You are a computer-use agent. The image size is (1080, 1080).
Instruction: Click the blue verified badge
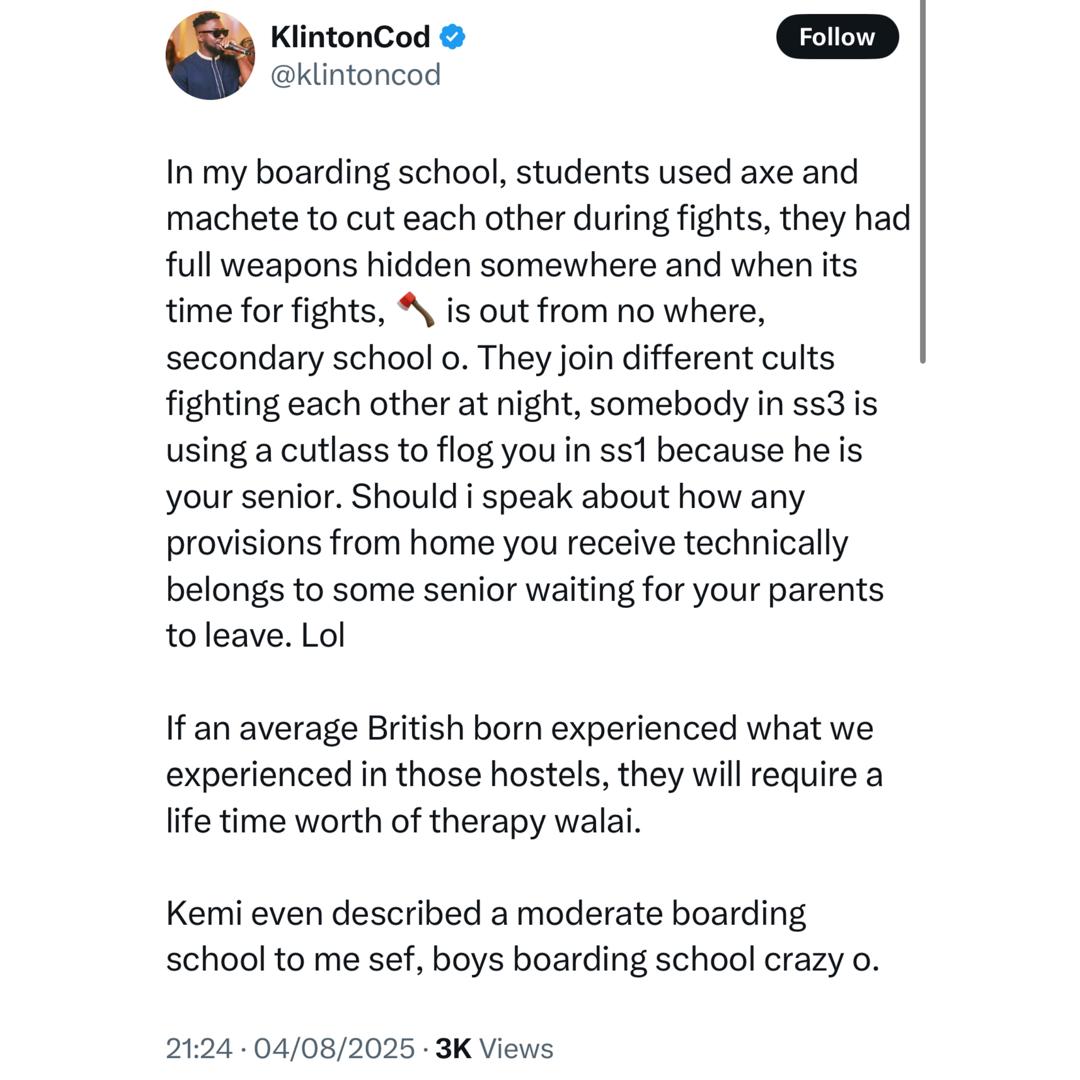coord(453,37)
